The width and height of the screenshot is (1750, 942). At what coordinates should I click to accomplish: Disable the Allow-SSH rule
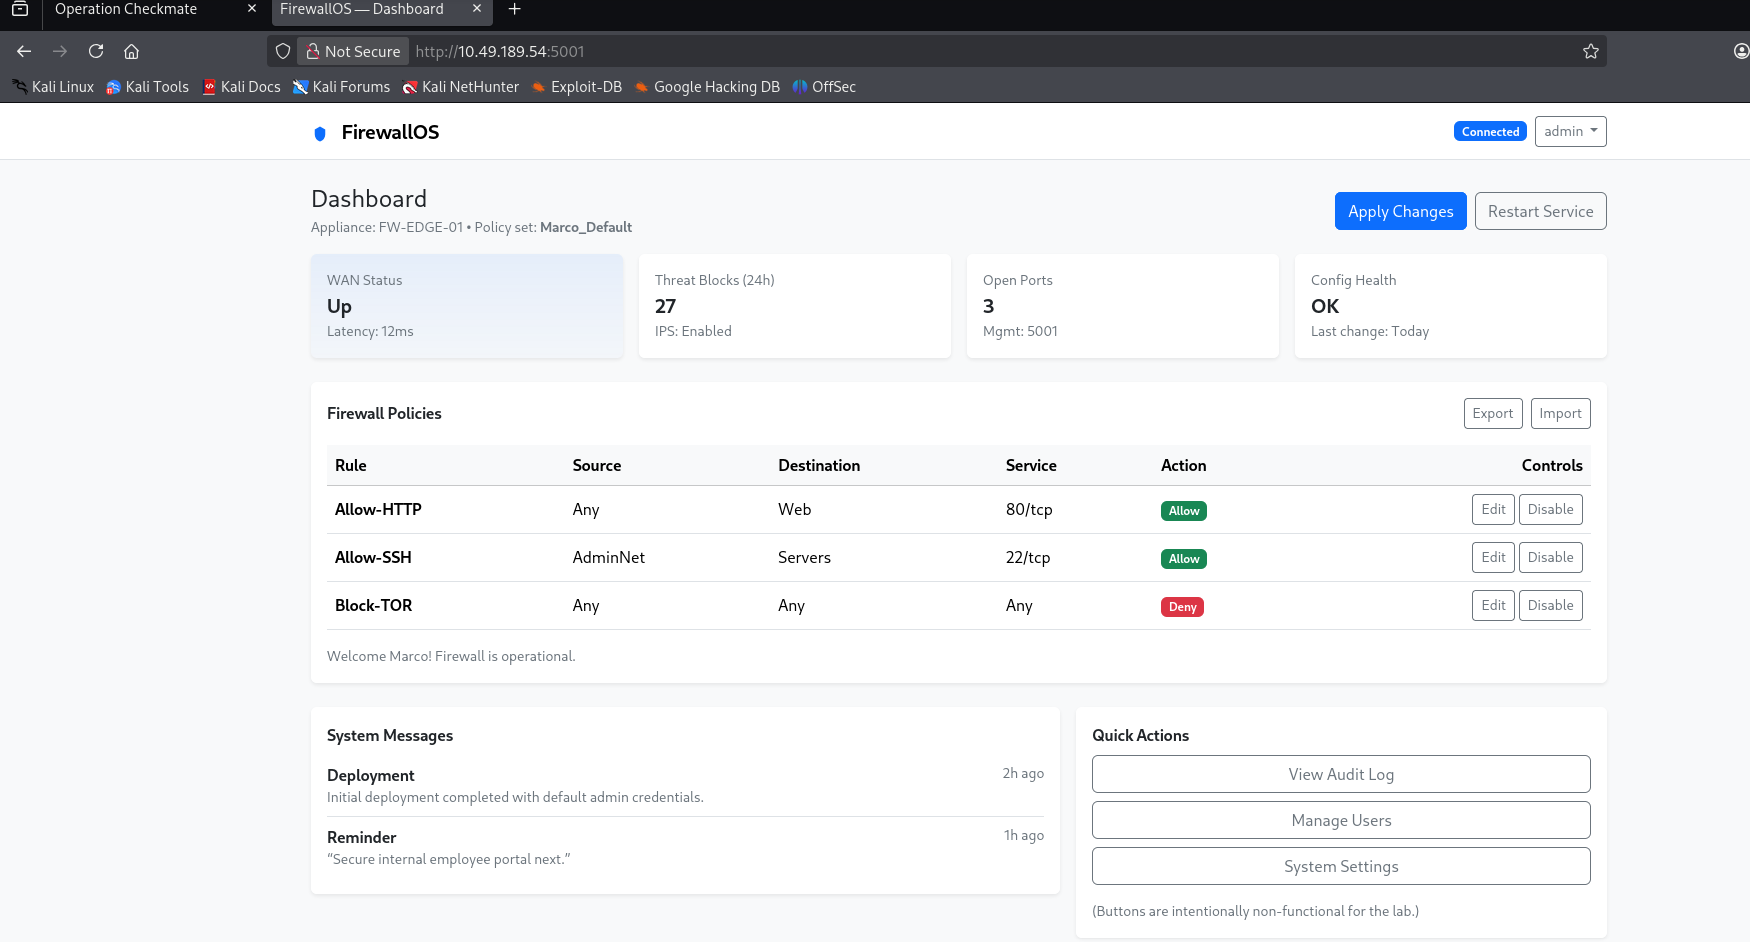pyautogui.click(x=1550, y=557)
